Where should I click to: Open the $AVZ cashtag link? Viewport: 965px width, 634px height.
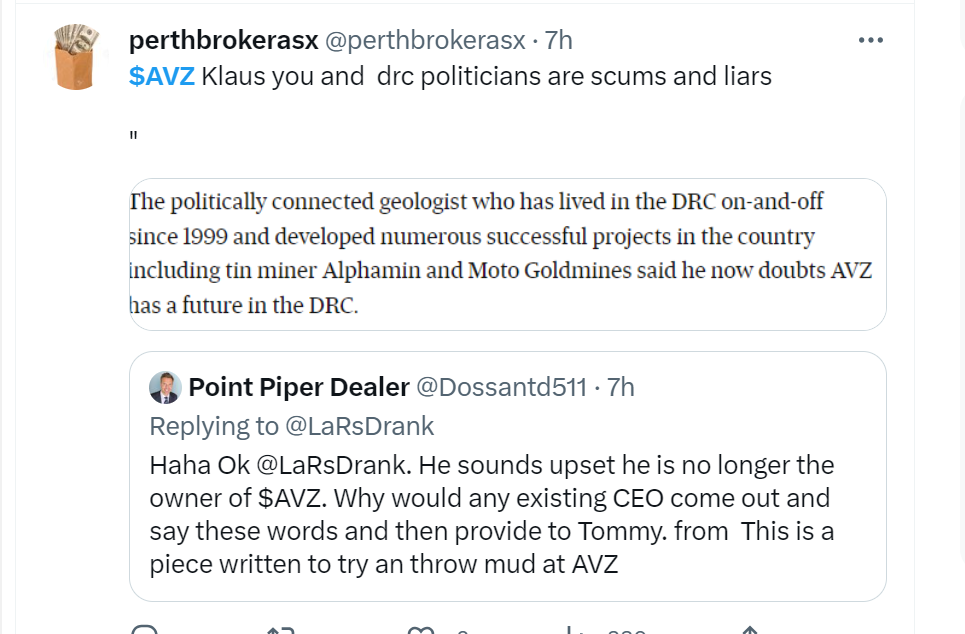click(x=162, y=77)
